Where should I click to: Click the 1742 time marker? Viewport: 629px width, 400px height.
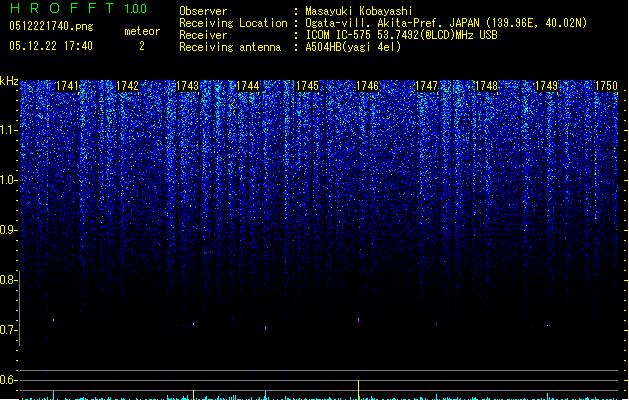click(x=127, y=86)
